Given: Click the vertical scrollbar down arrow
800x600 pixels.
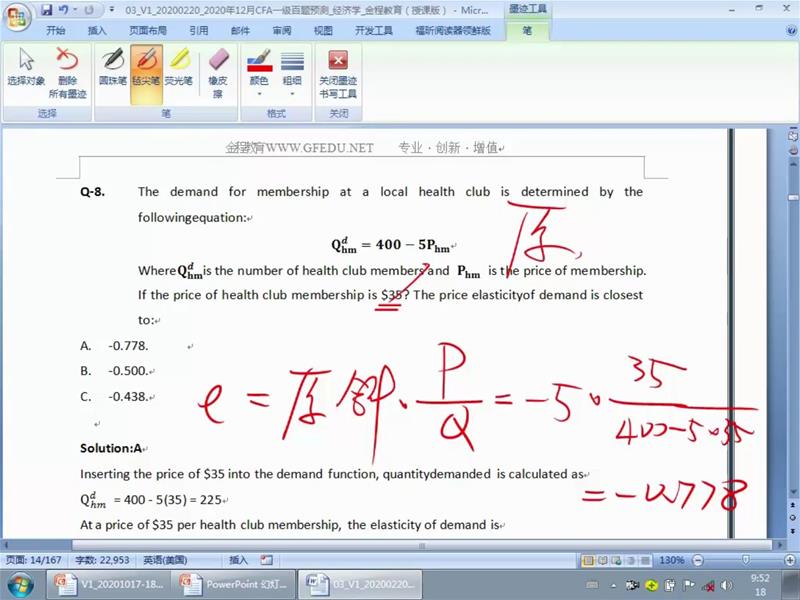Looking at the screenshot, I should [x=793, y=493].
